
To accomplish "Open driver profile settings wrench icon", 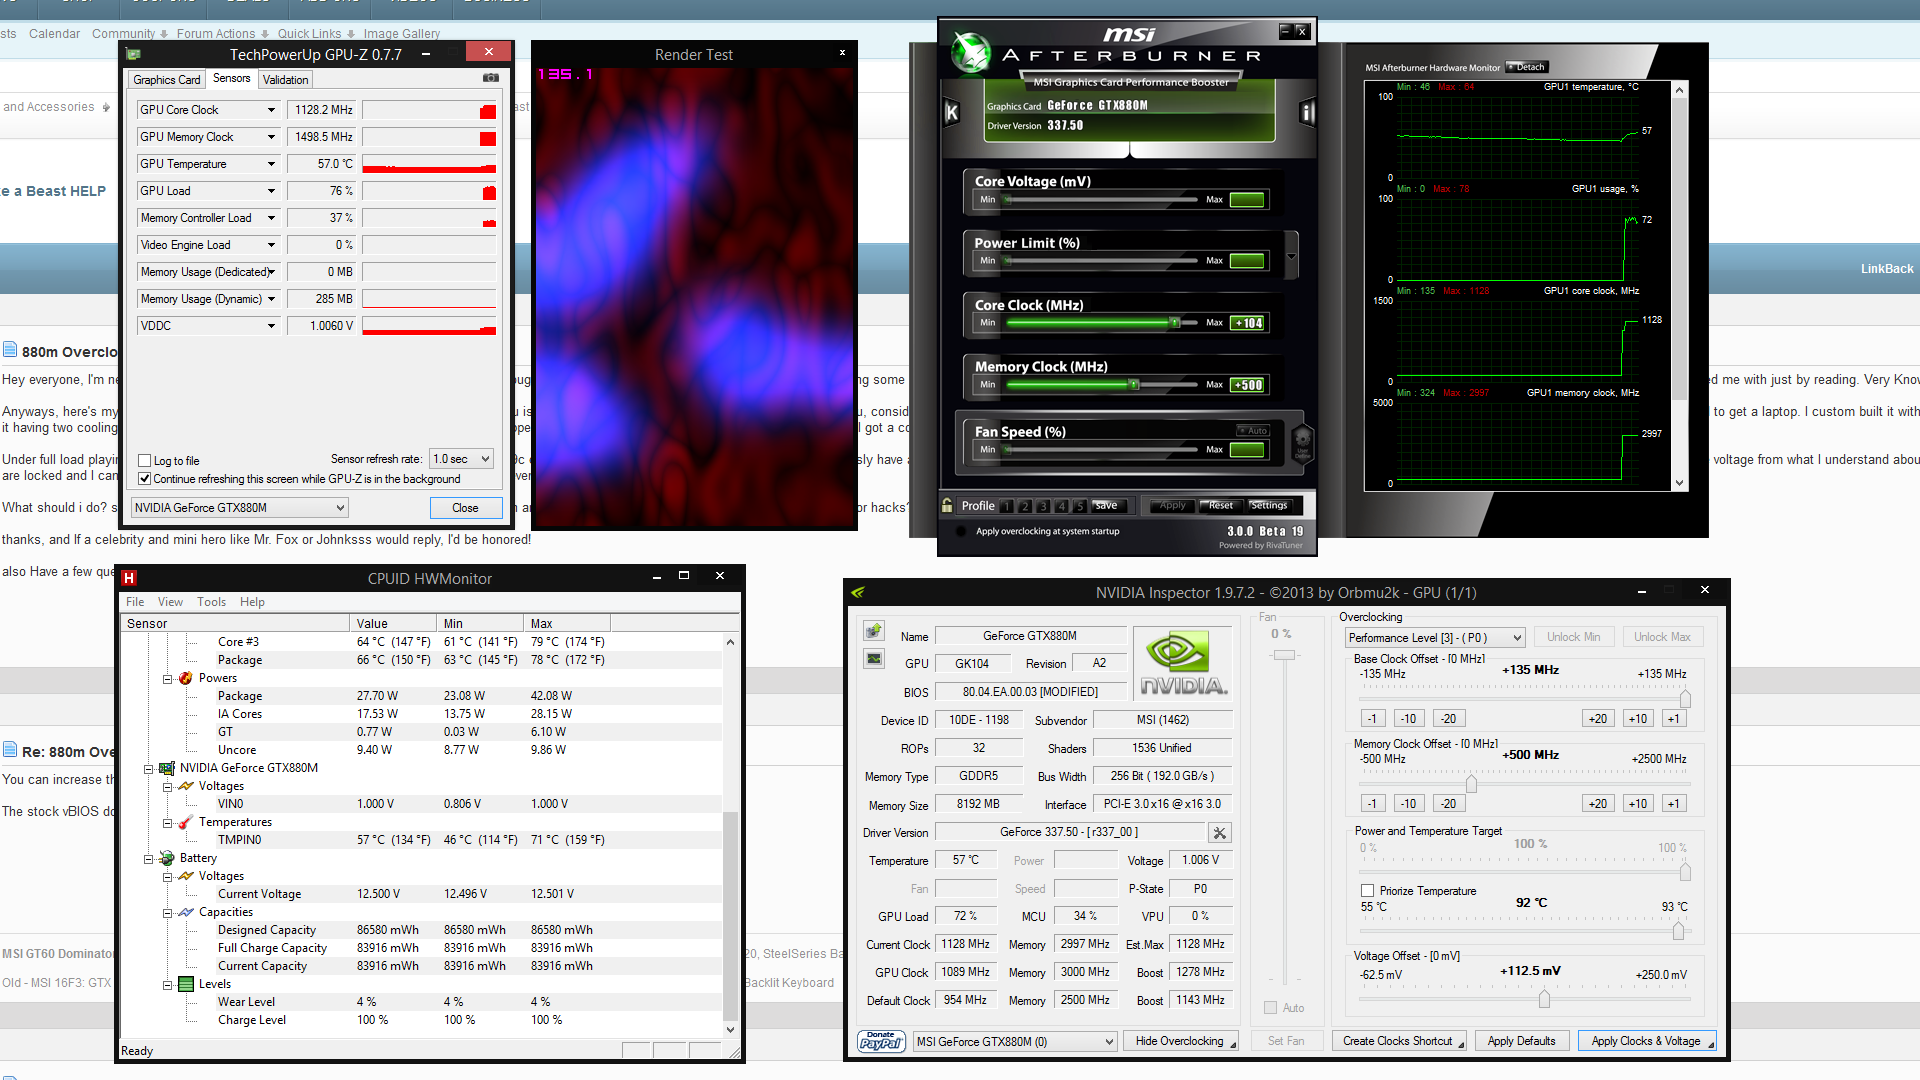I will pos(1219,832).
